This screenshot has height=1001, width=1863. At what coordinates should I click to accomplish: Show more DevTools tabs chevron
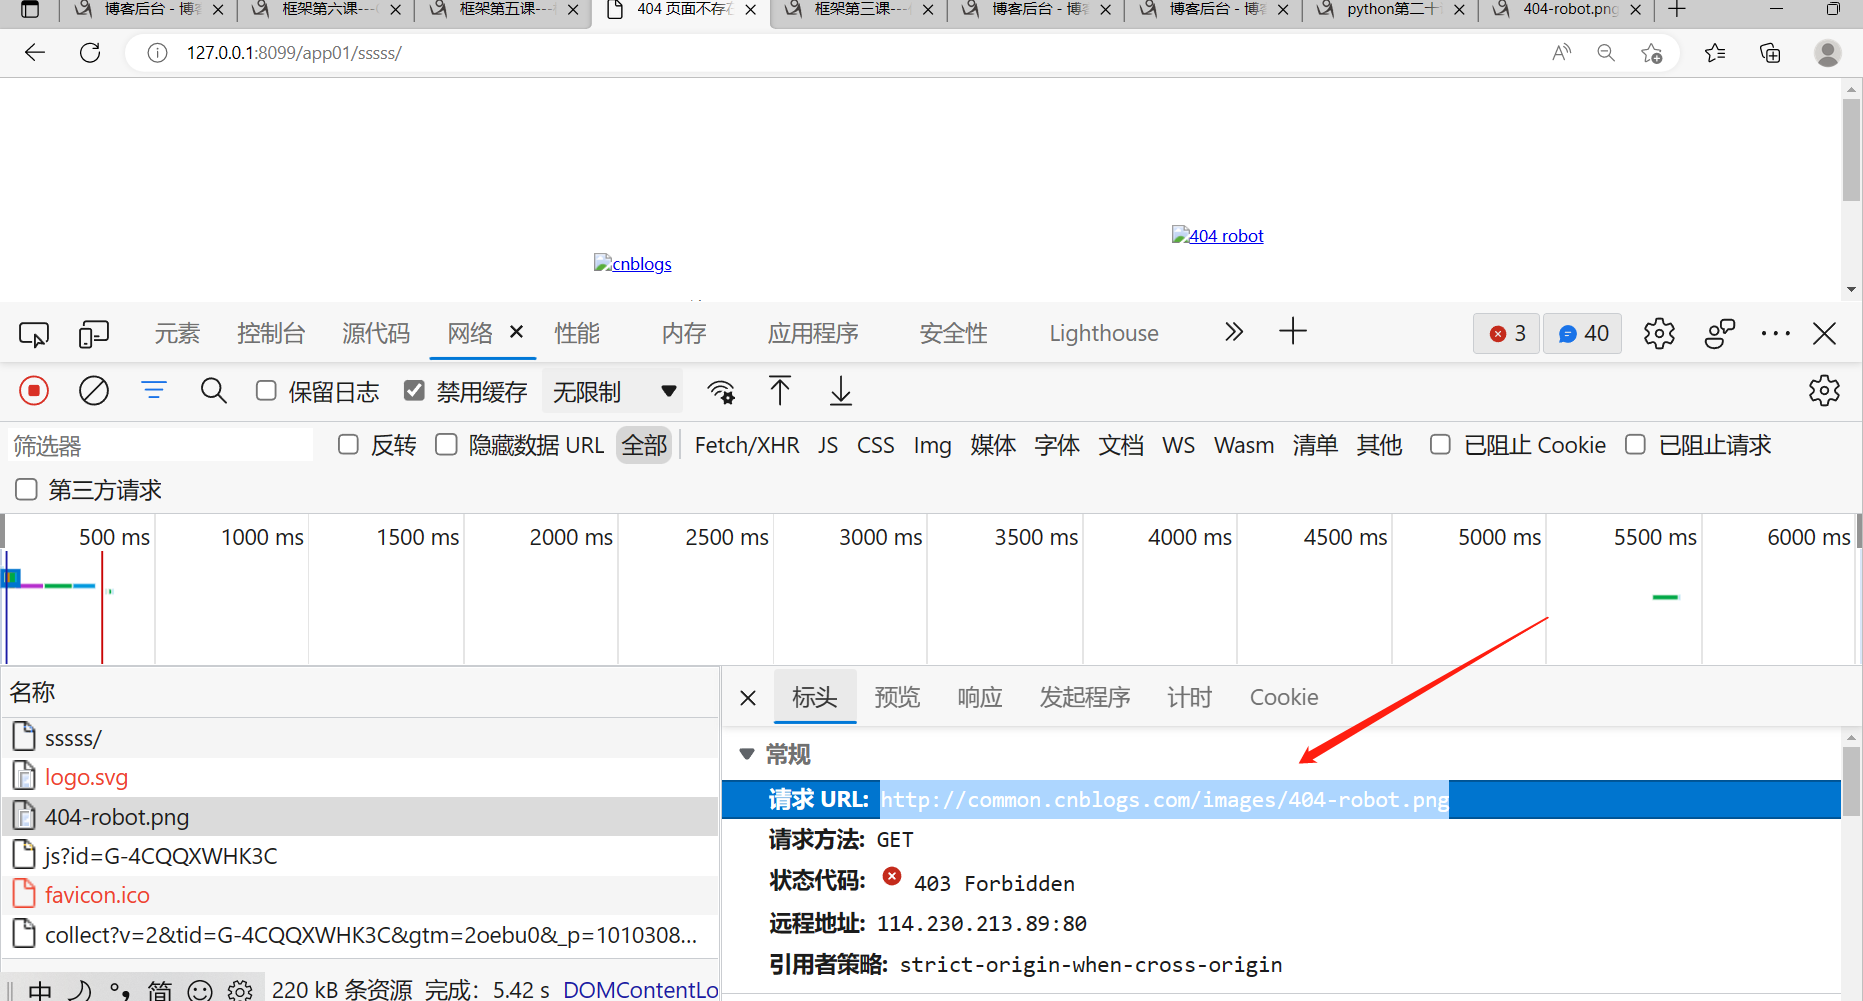[x=1234, y=332]
